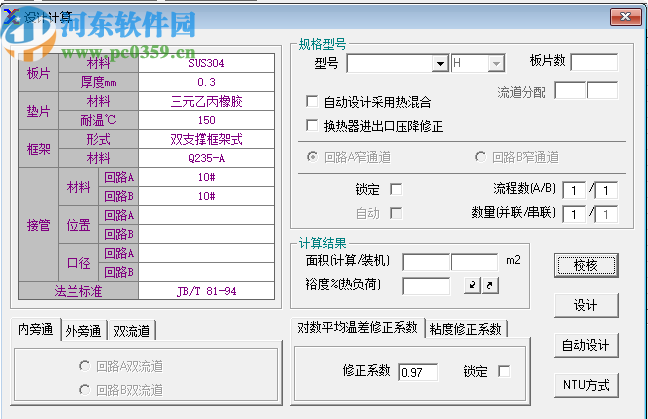Select 接管 材料 回路A cell 10#
Viewport: 648px width, 419px height.
206,177
